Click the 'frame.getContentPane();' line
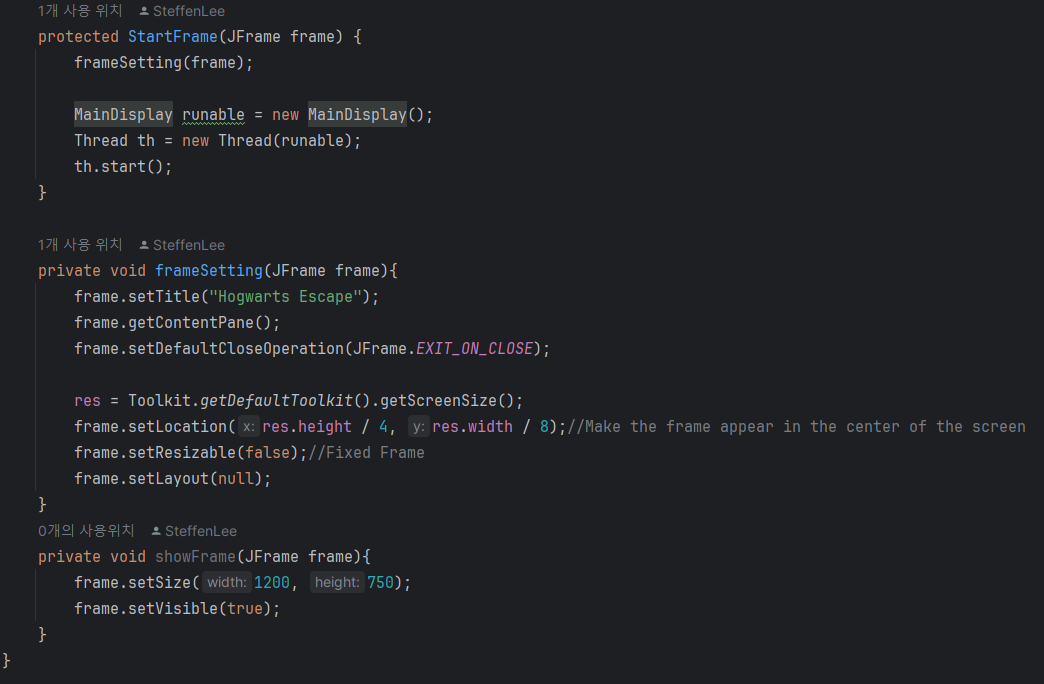 click(x=177, y=322)
